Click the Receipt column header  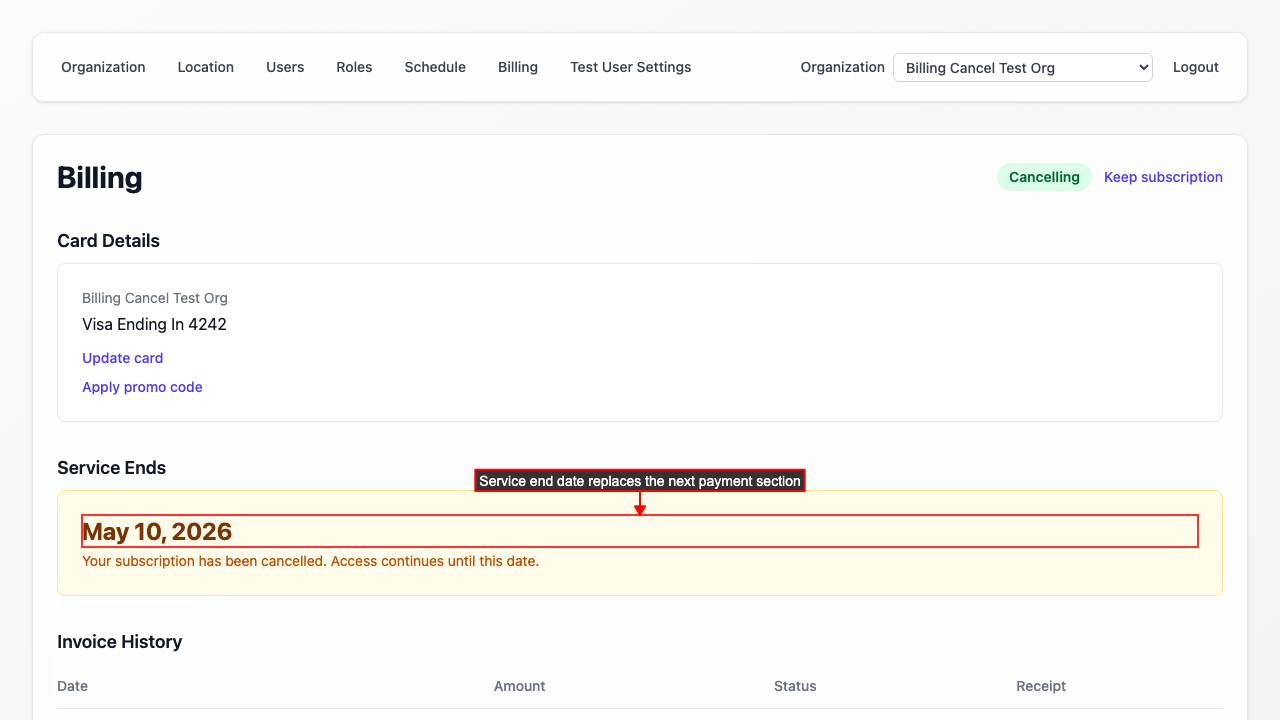click(x=1041, y=686)
